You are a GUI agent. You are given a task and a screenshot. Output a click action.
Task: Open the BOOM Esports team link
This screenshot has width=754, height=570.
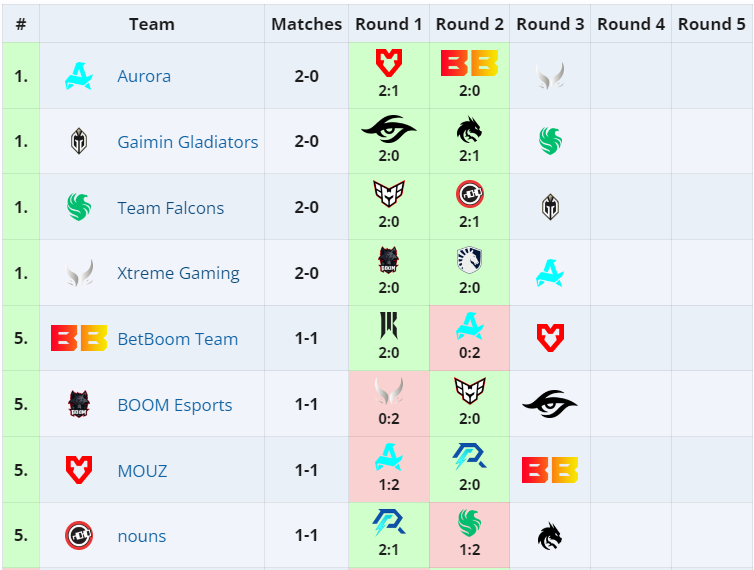(175, 405)
